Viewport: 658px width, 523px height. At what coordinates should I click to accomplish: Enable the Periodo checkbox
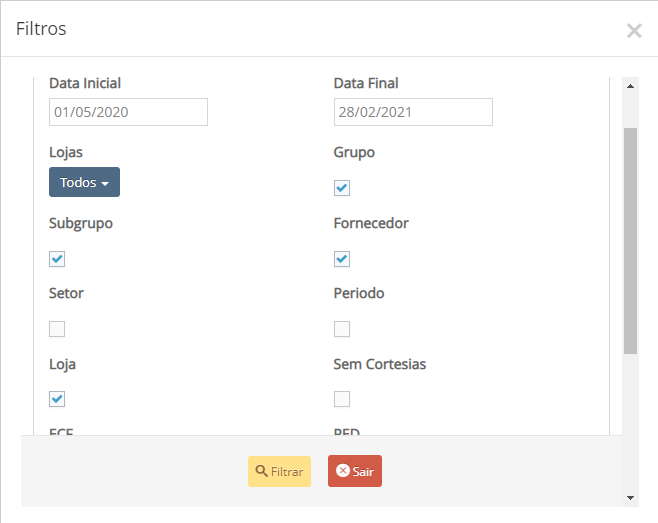pyautogui.click(x=342, y=329)
